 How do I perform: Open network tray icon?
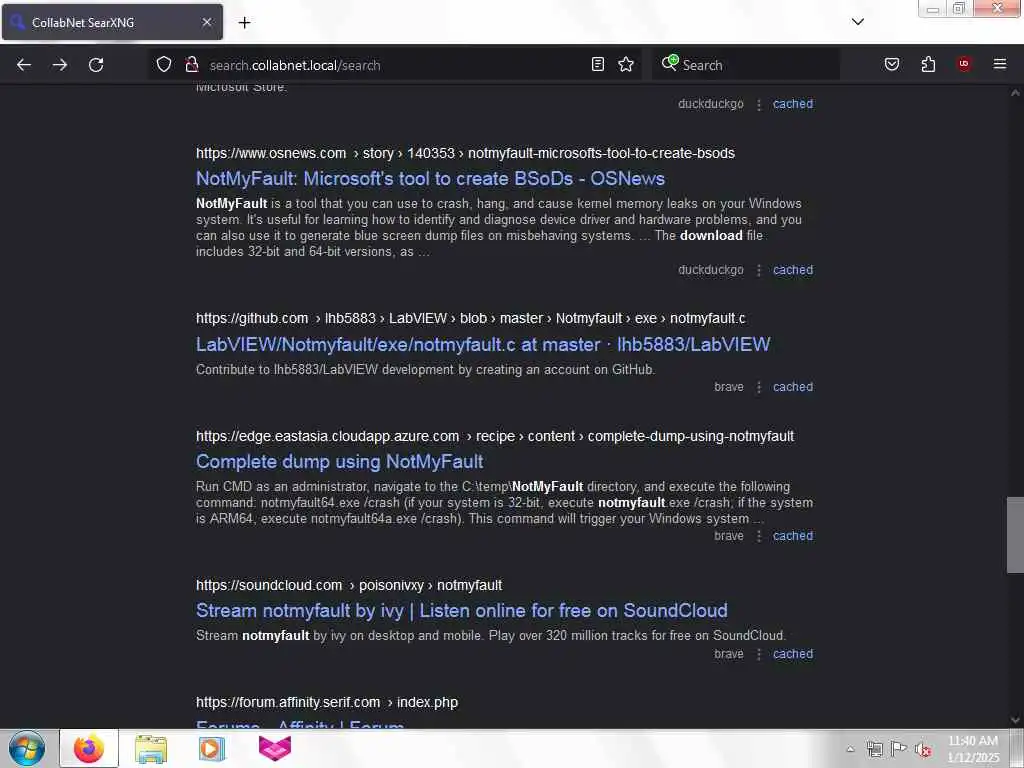coord(874,749)
